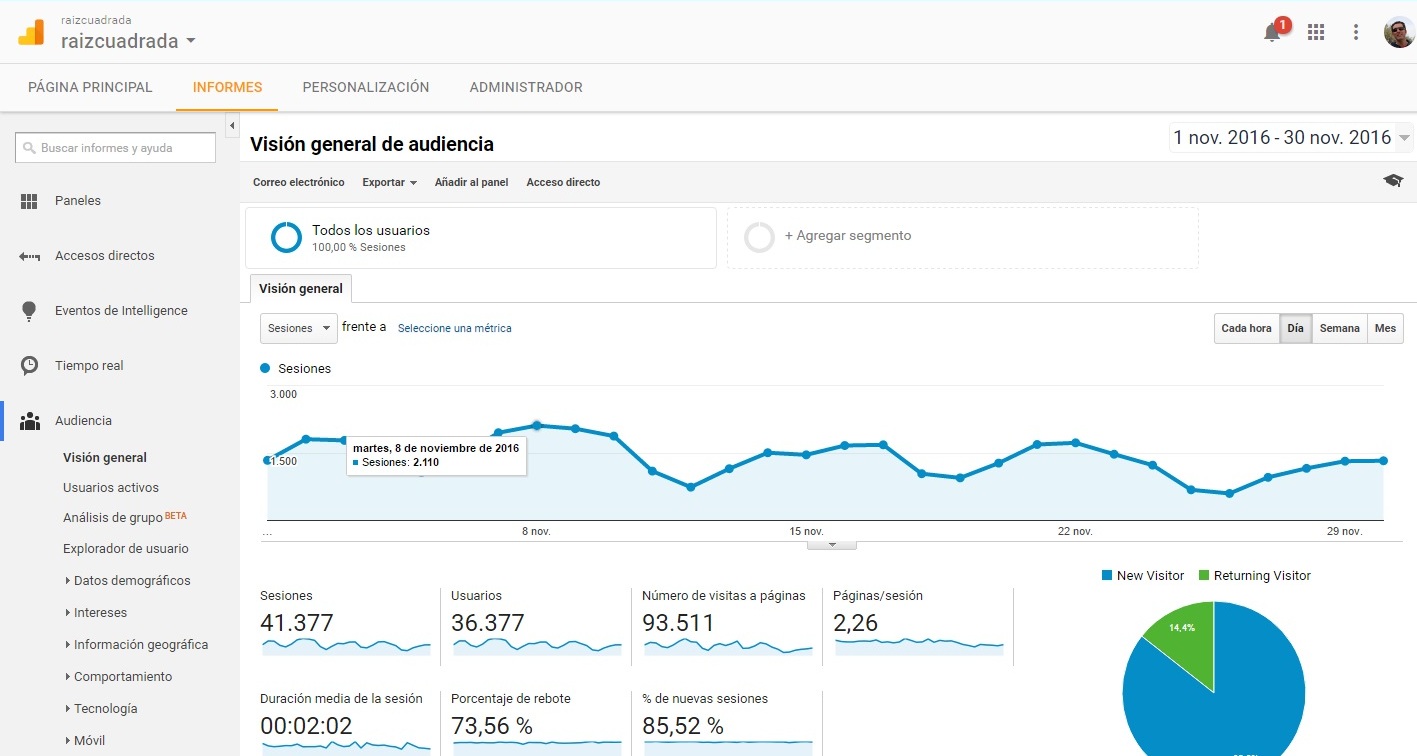Open the user profile avatar
This screenshot has width=1417, height=756.
tap(1398, 32)
